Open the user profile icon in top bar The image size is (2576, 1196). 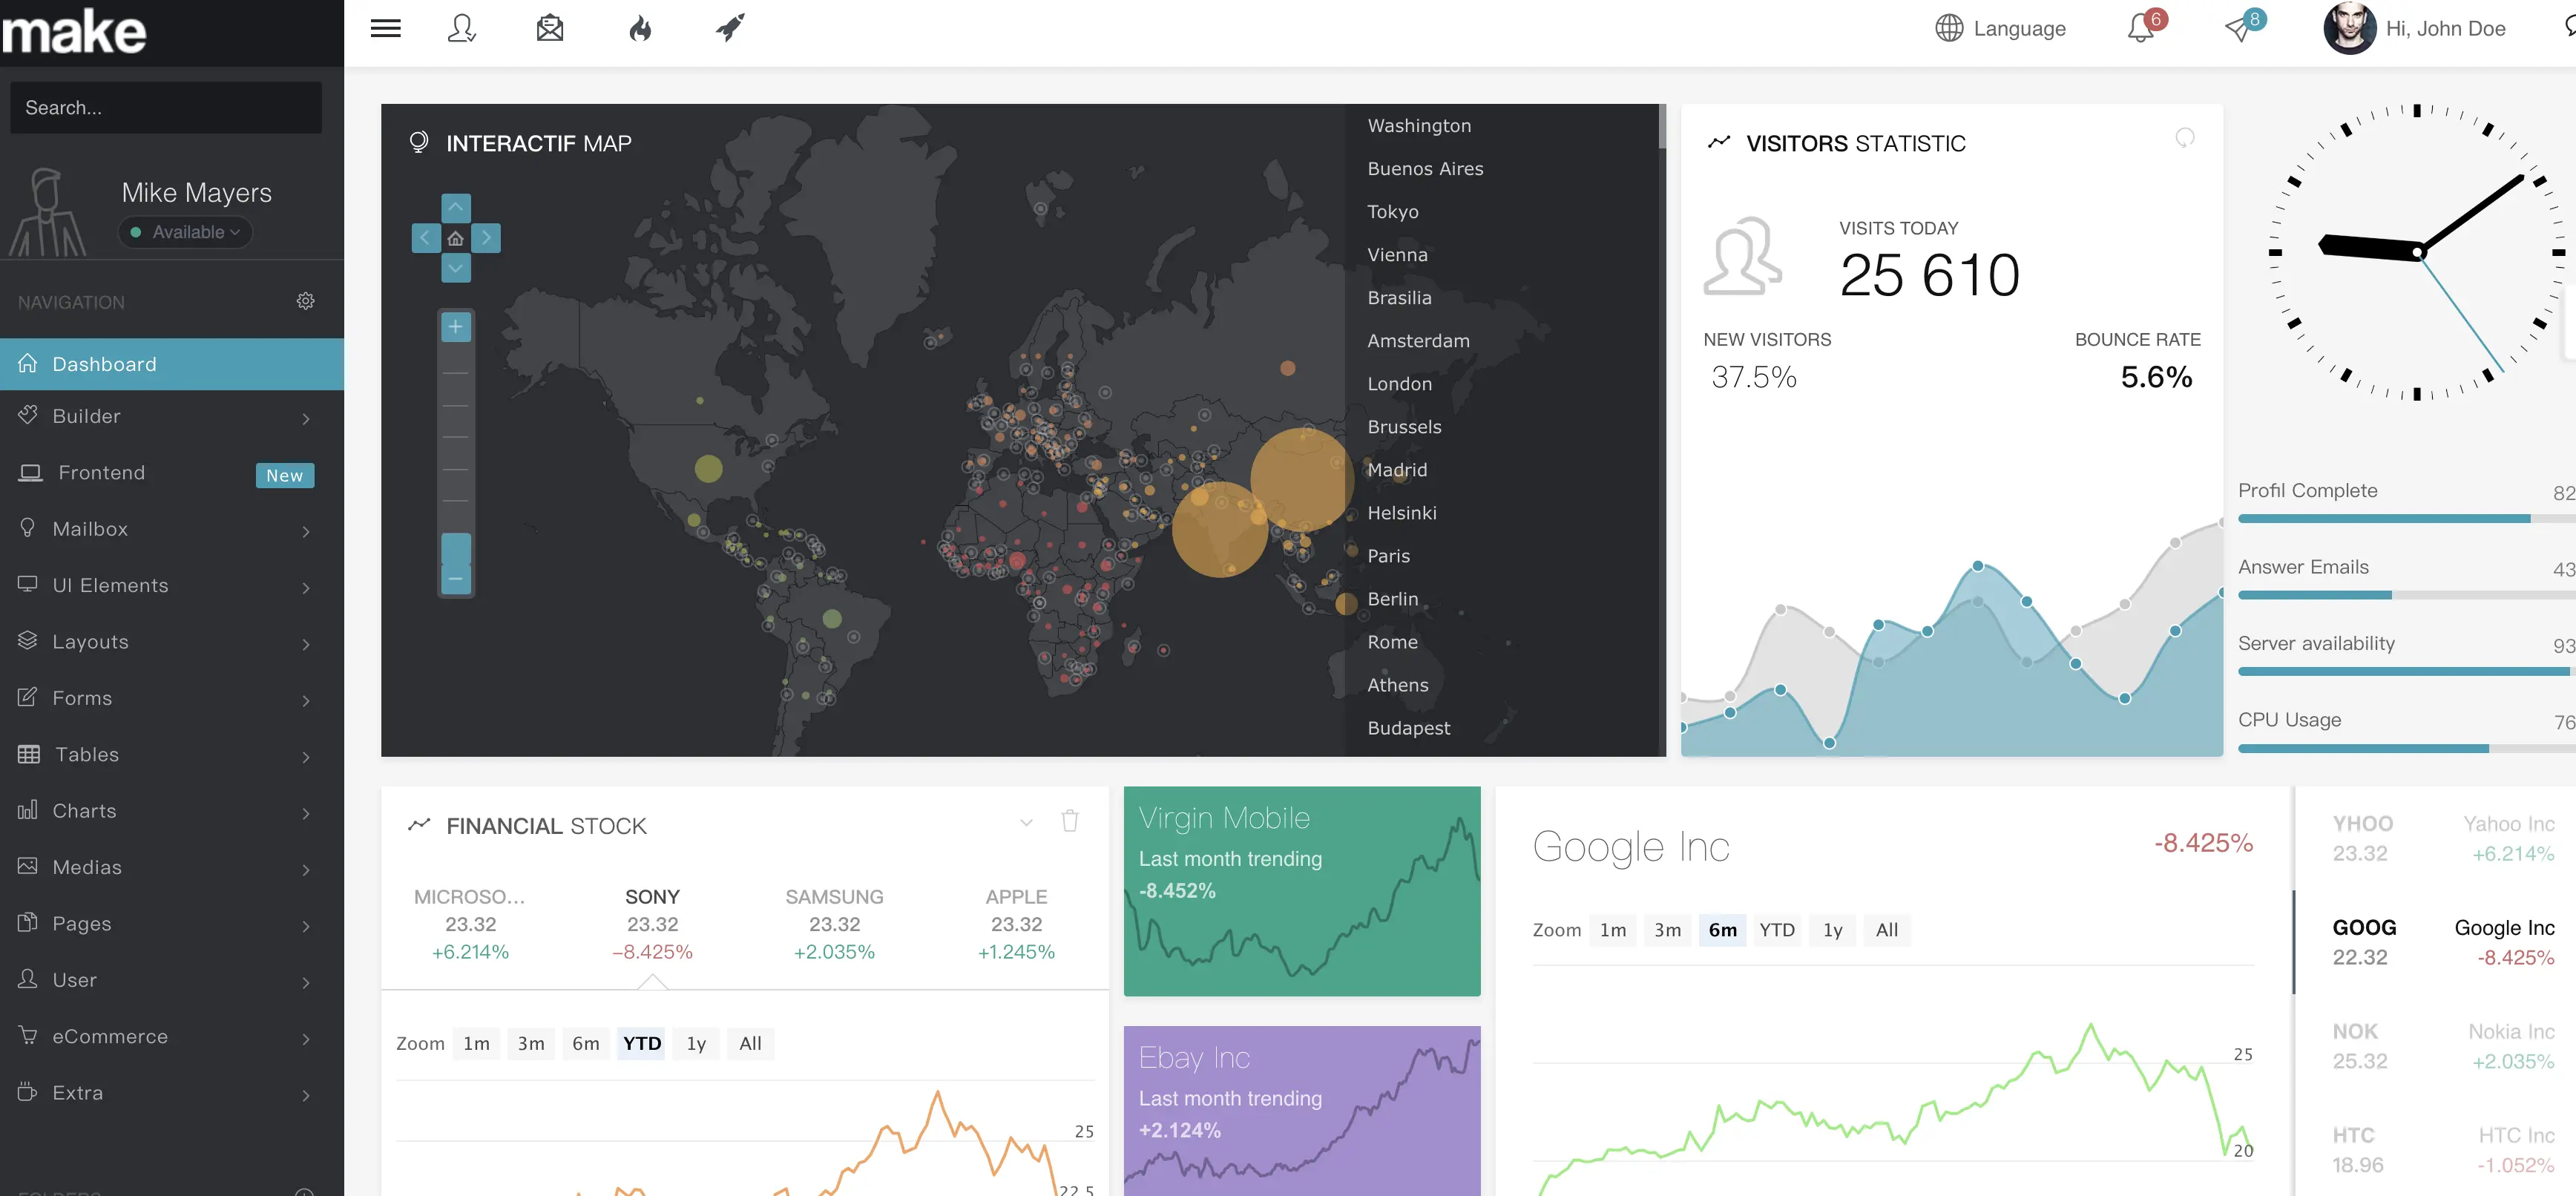tap(461, 28)
